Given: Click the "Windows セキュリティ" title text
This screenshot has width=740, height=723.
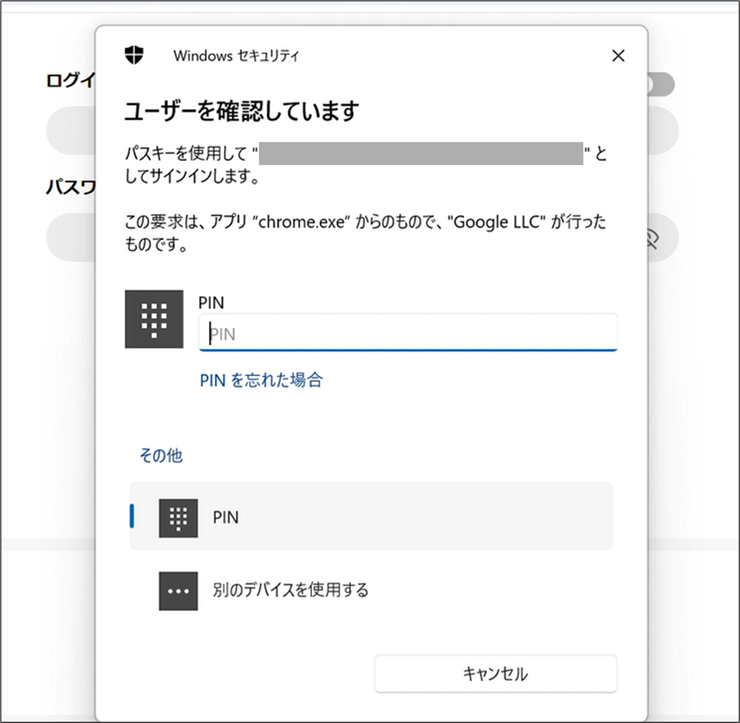Looking at the screenshot, I should [236, 56].
